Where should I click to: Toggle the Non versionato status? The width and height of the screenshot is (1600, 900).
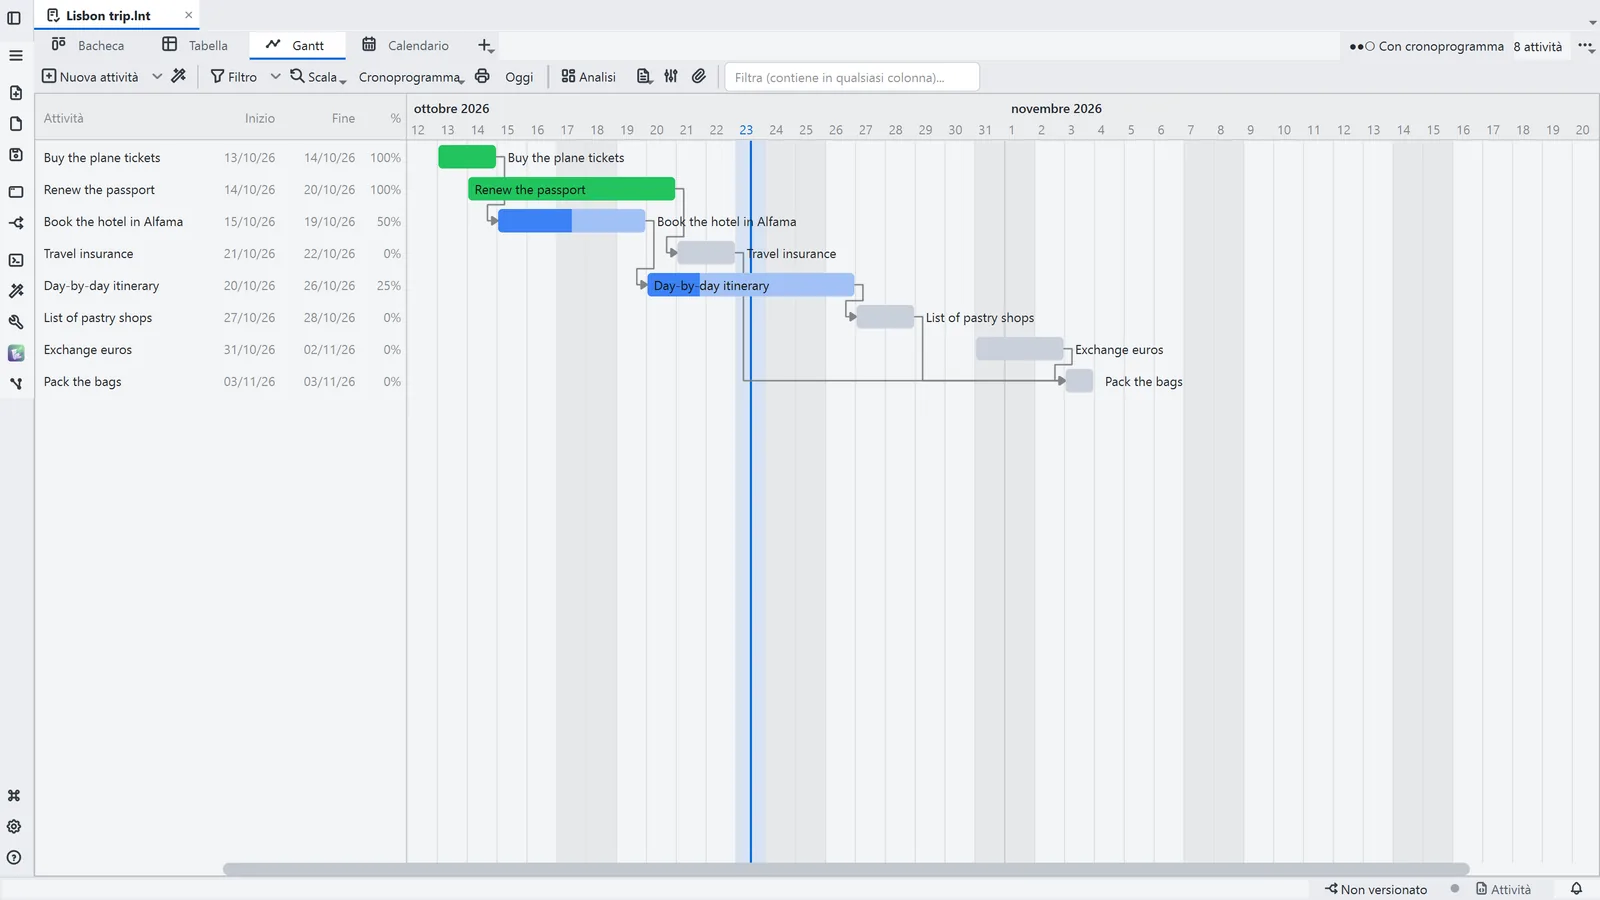tap(1376, 889)
